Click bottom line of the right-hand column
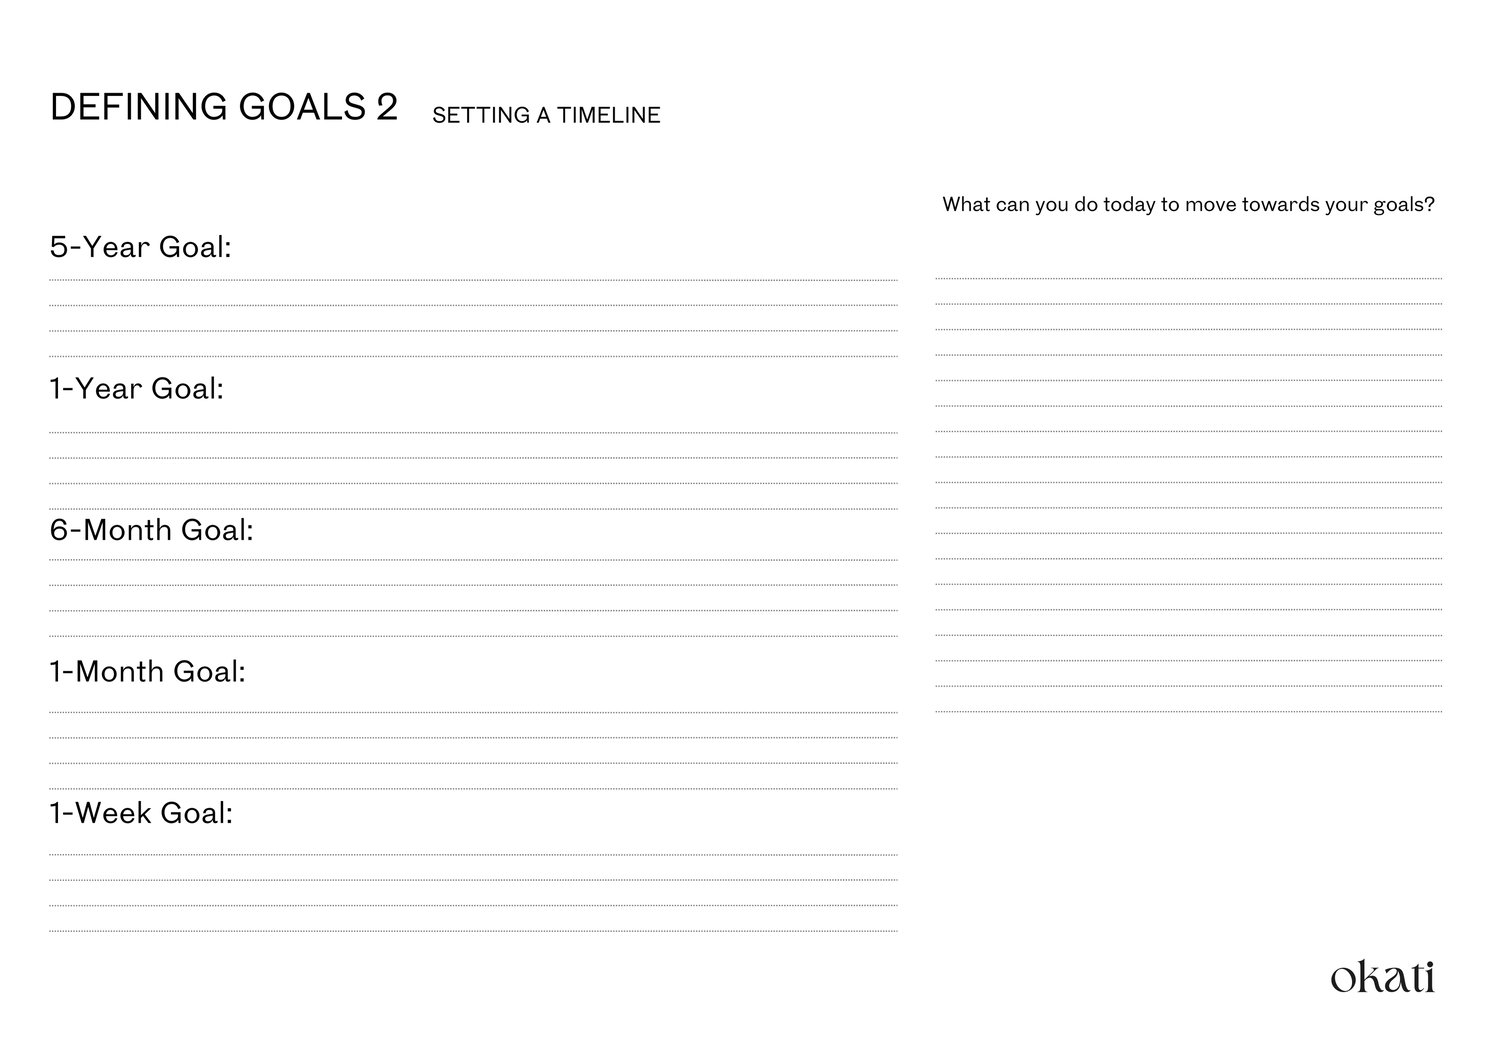This screenshot has height=1060, width=1500. click(1188, 711)
